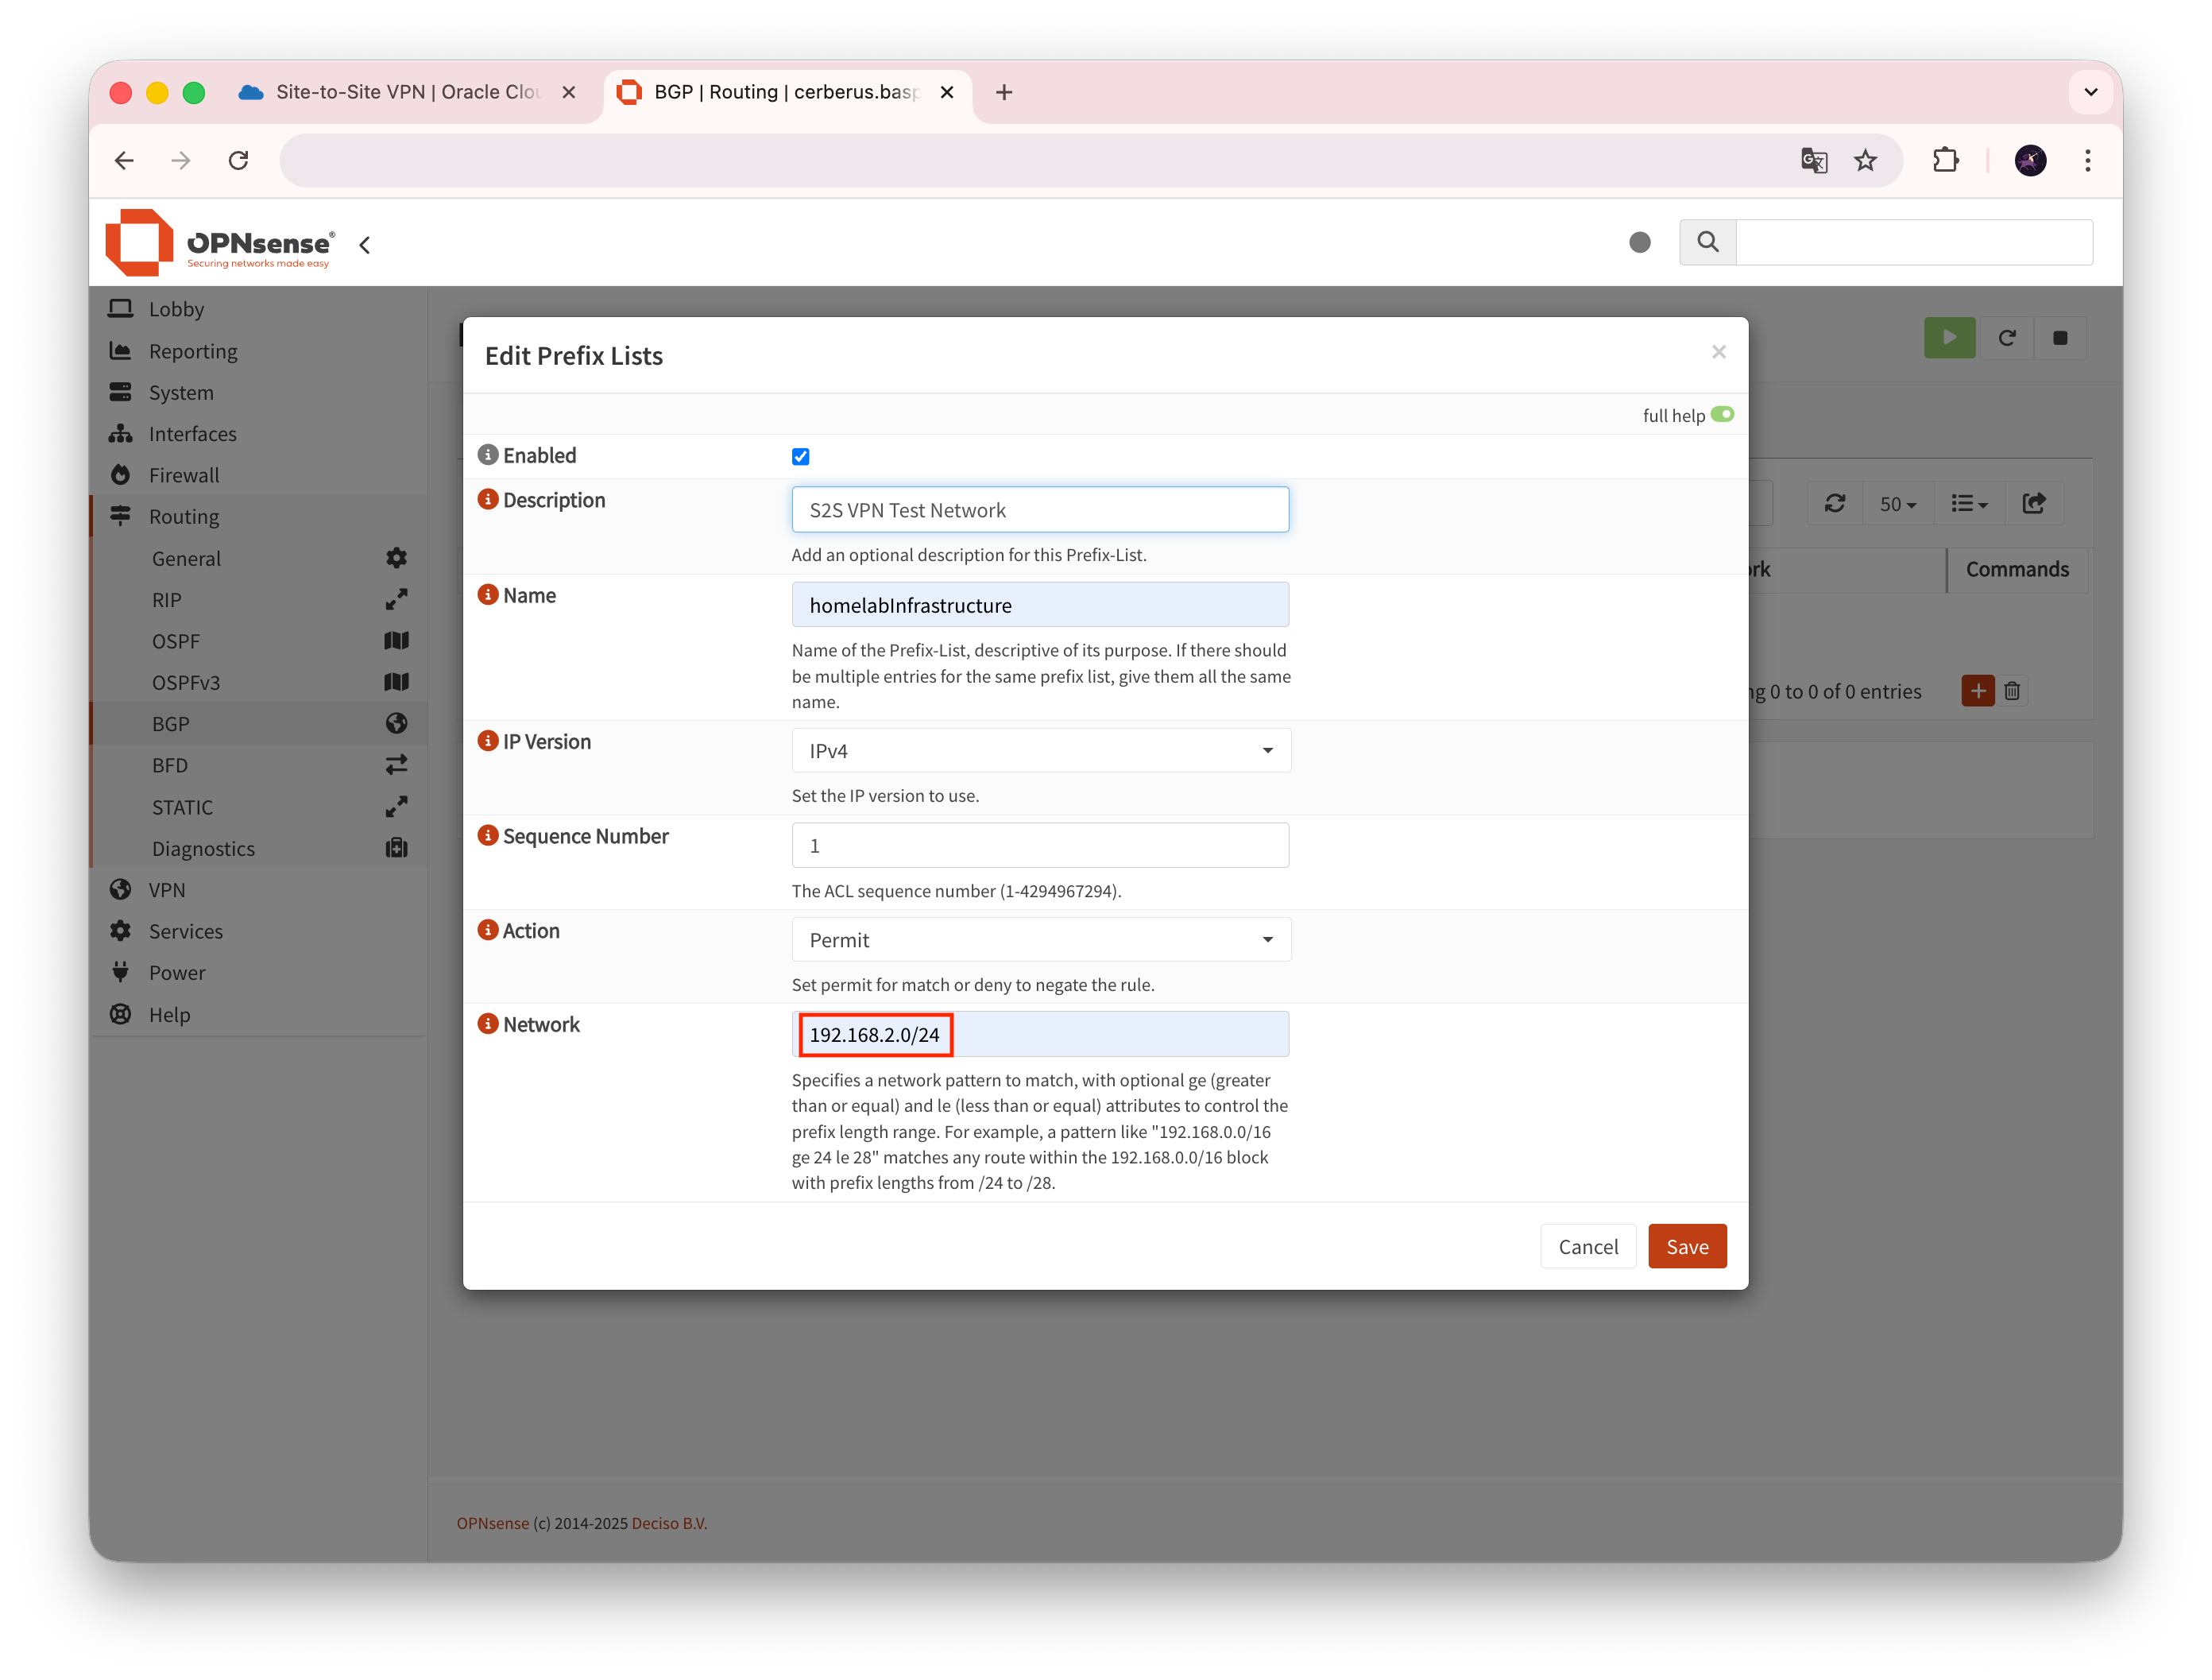Open the browser extensions puzzle icon
Viewport: 2212px width, 1680px height.
[x=1945, y=160]
